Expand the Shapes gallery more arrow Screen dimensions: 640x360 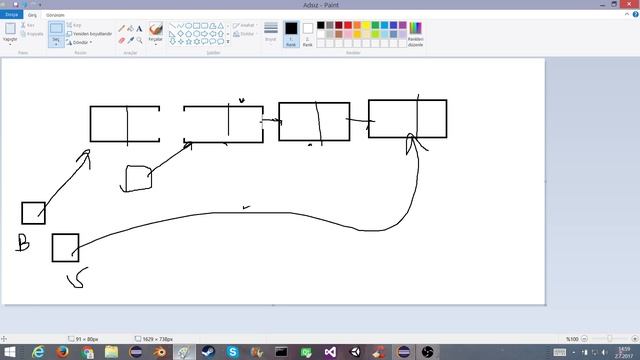228,42
